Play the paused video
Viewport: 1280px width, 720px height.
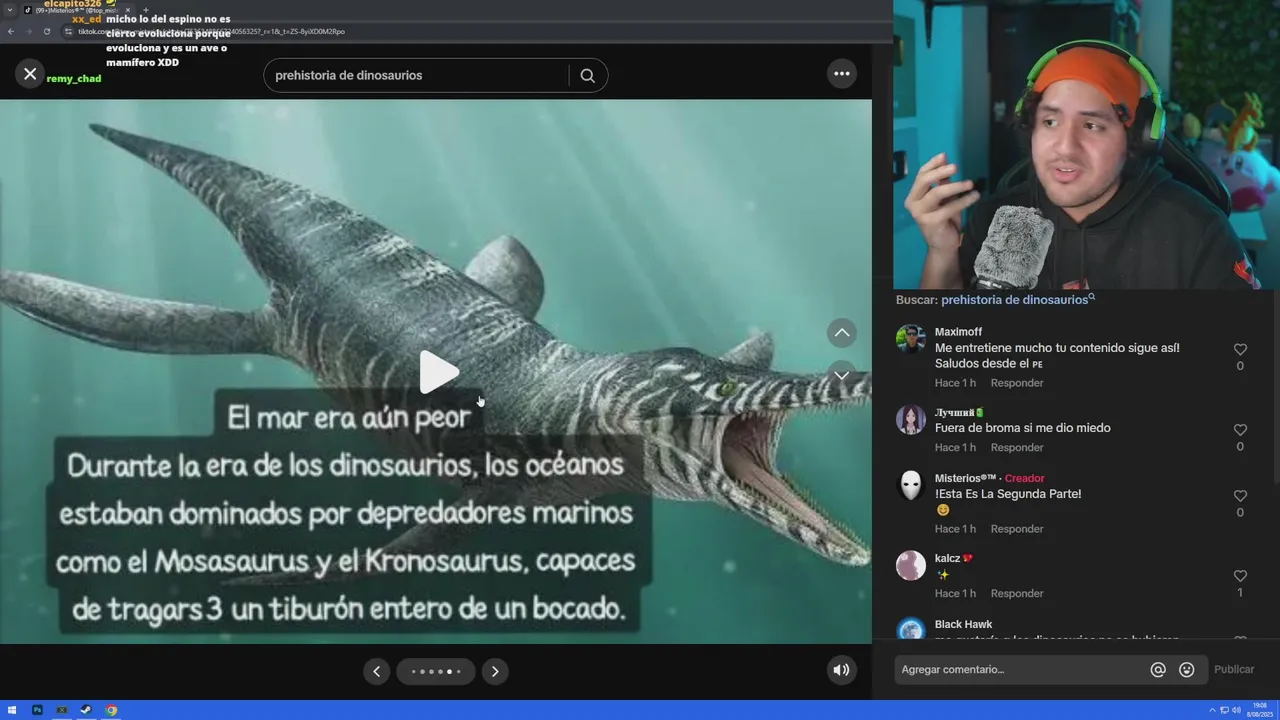click(x=437, y=372)
